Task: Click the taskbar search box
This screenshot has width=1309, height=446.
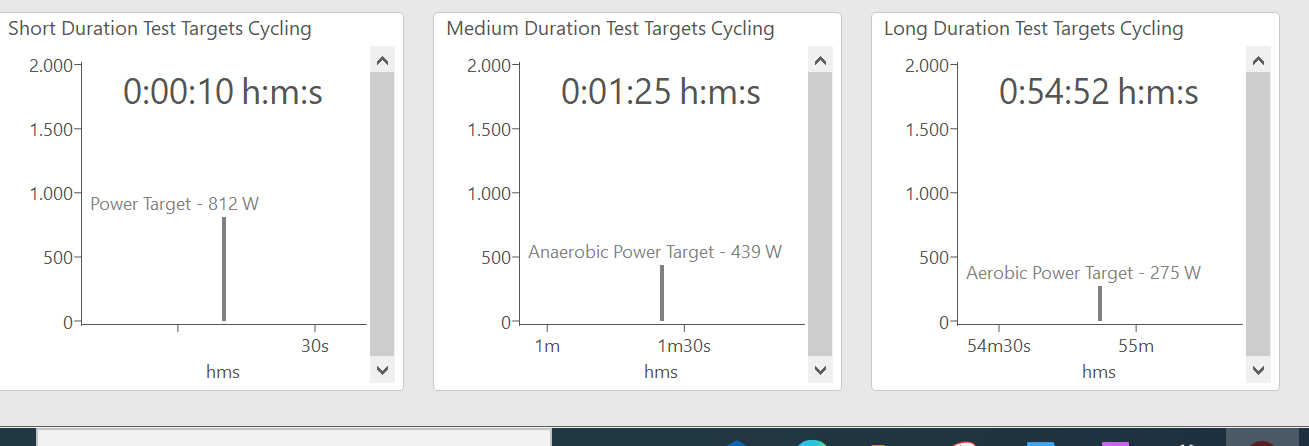Action: point(294,437)
